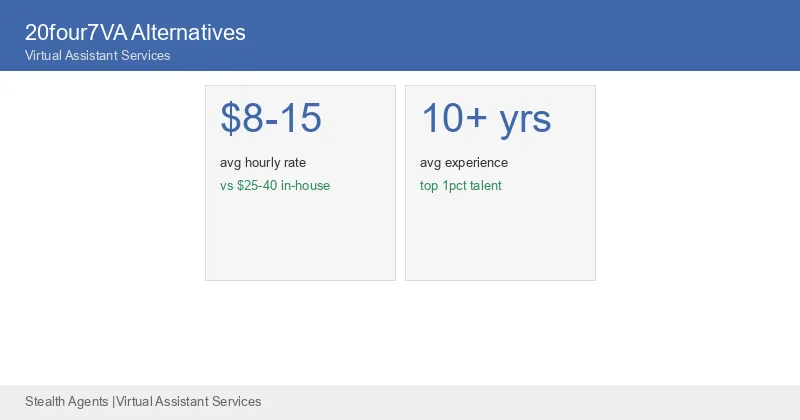Click empty space in experience card
This screenshot has height=420, width=800.
[x=501, y=237]
